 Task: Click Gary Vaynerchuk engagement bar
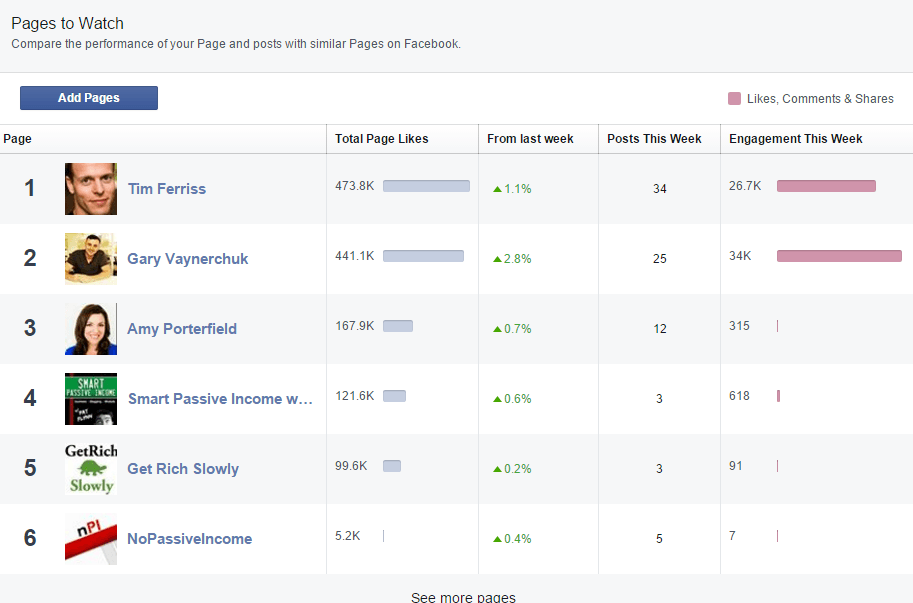839,256
